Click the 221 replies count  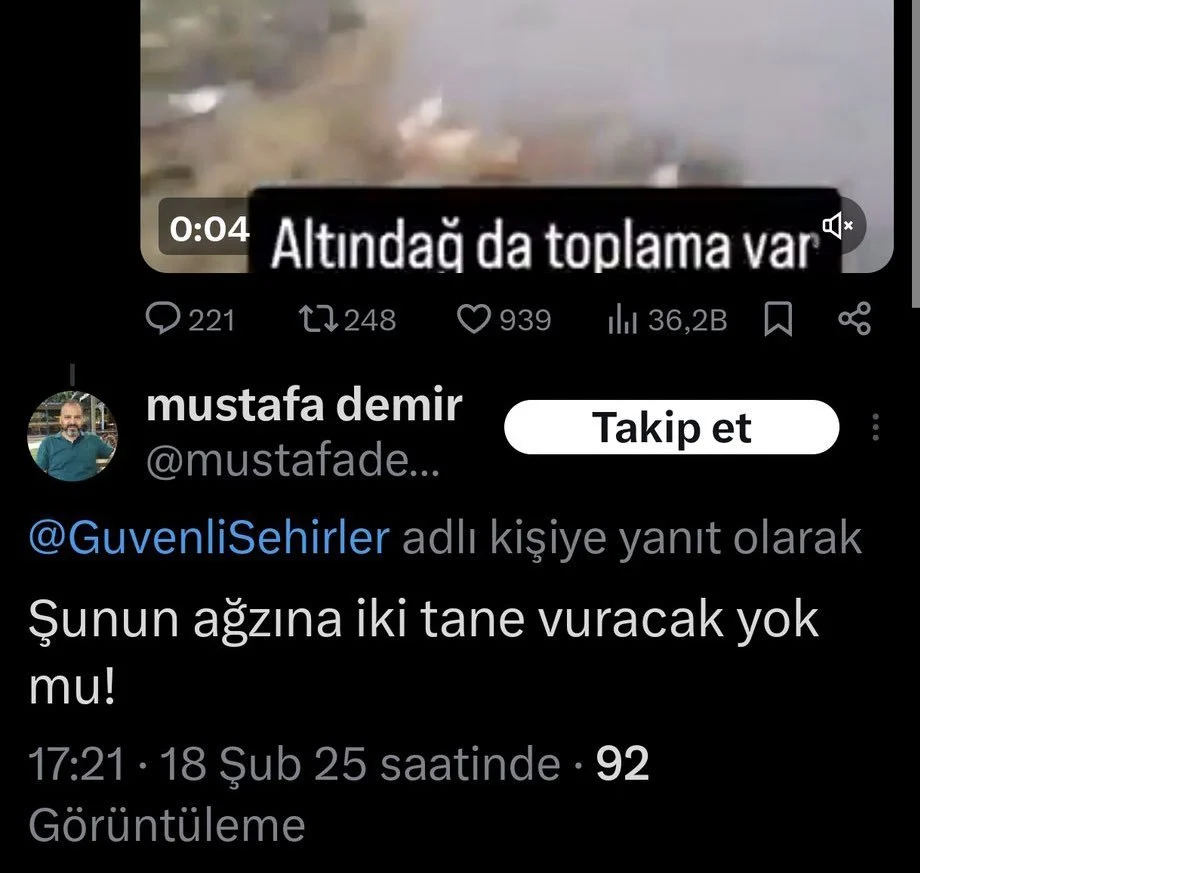[212, 320]
